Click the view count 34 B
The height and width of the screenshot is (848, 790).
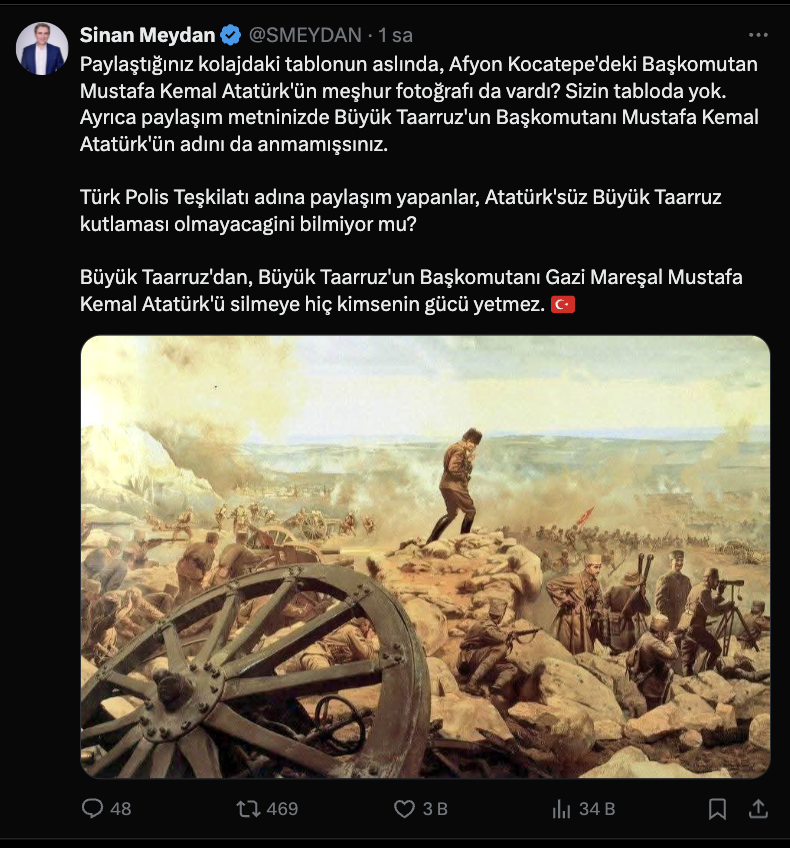[597, 809]
